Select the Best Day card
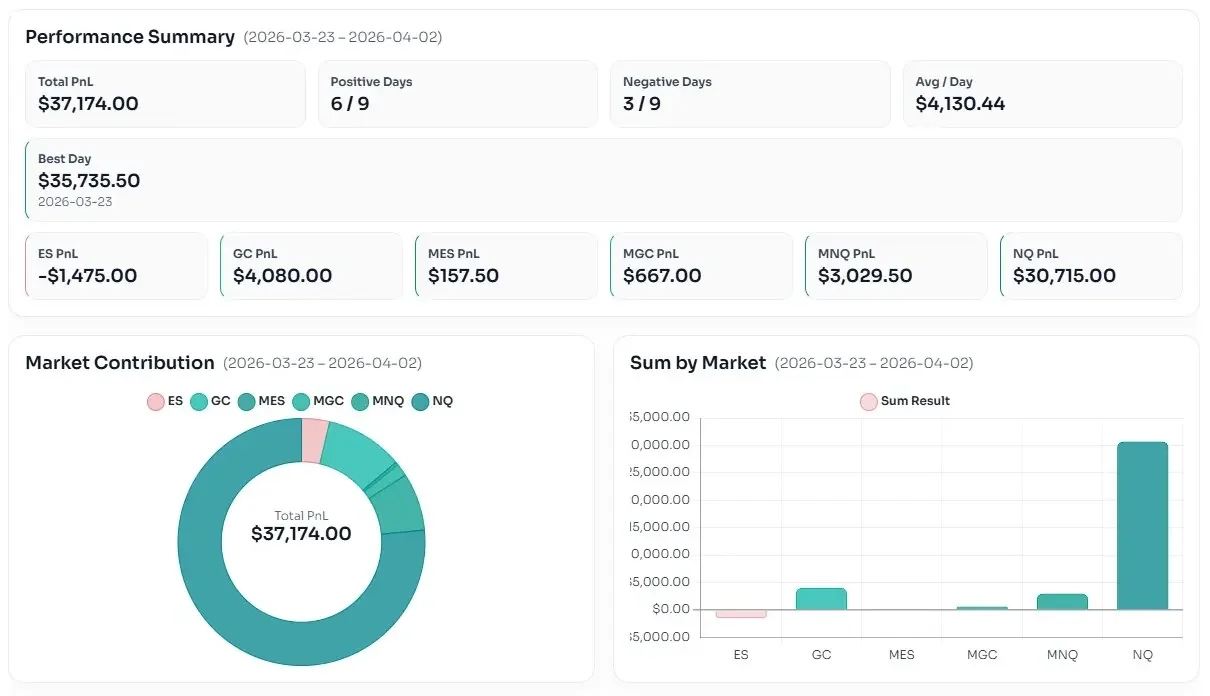Viewport: 1210px width, 696px height. click(603, 179)
